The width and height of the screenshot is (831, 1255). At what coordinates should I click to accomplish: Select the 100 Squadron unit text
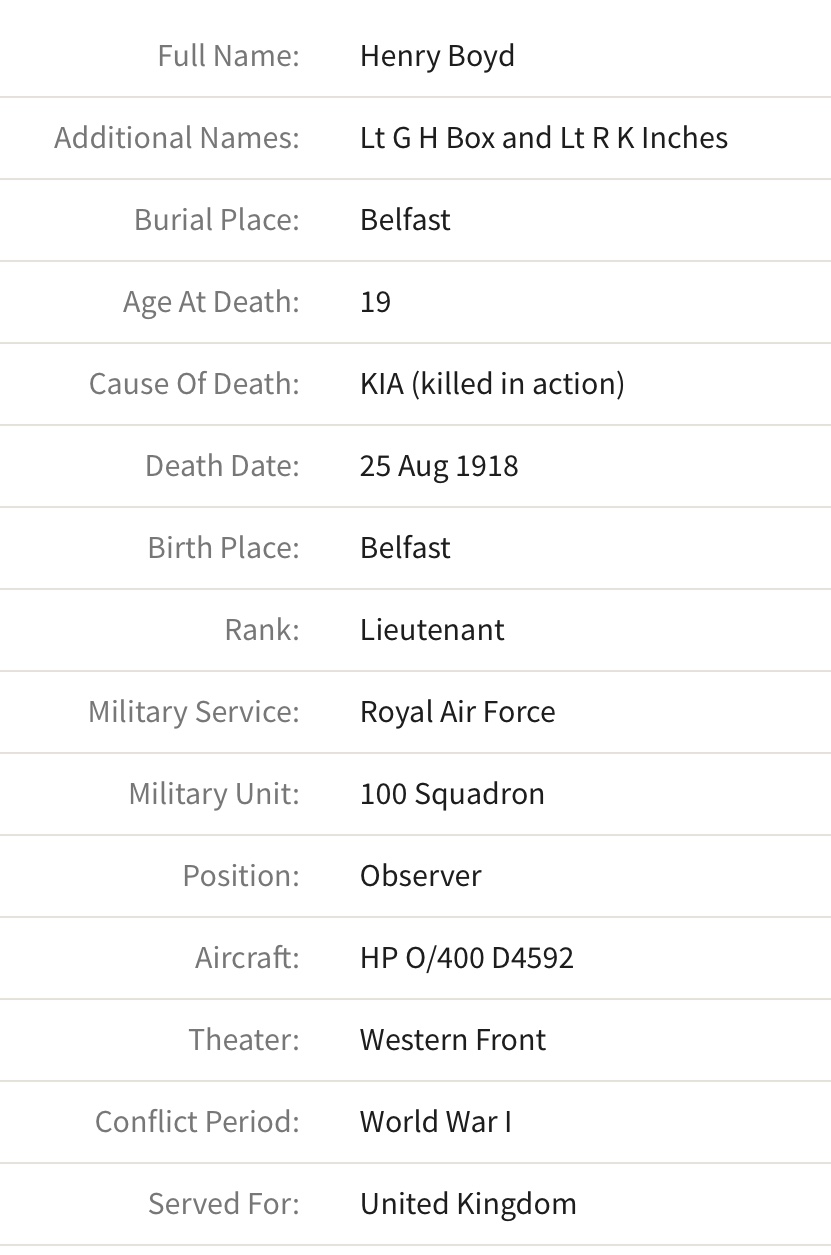pos(452,794)
